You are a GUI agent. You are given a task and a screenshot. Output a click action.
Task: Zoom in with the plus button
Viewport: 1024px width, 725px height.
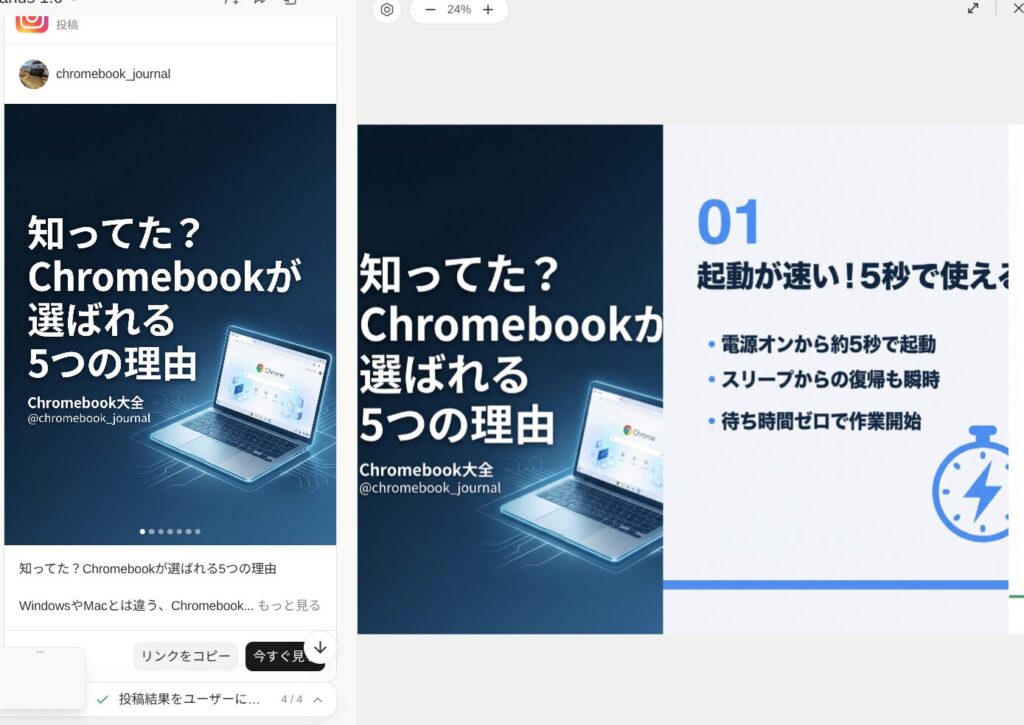(488, 10)
